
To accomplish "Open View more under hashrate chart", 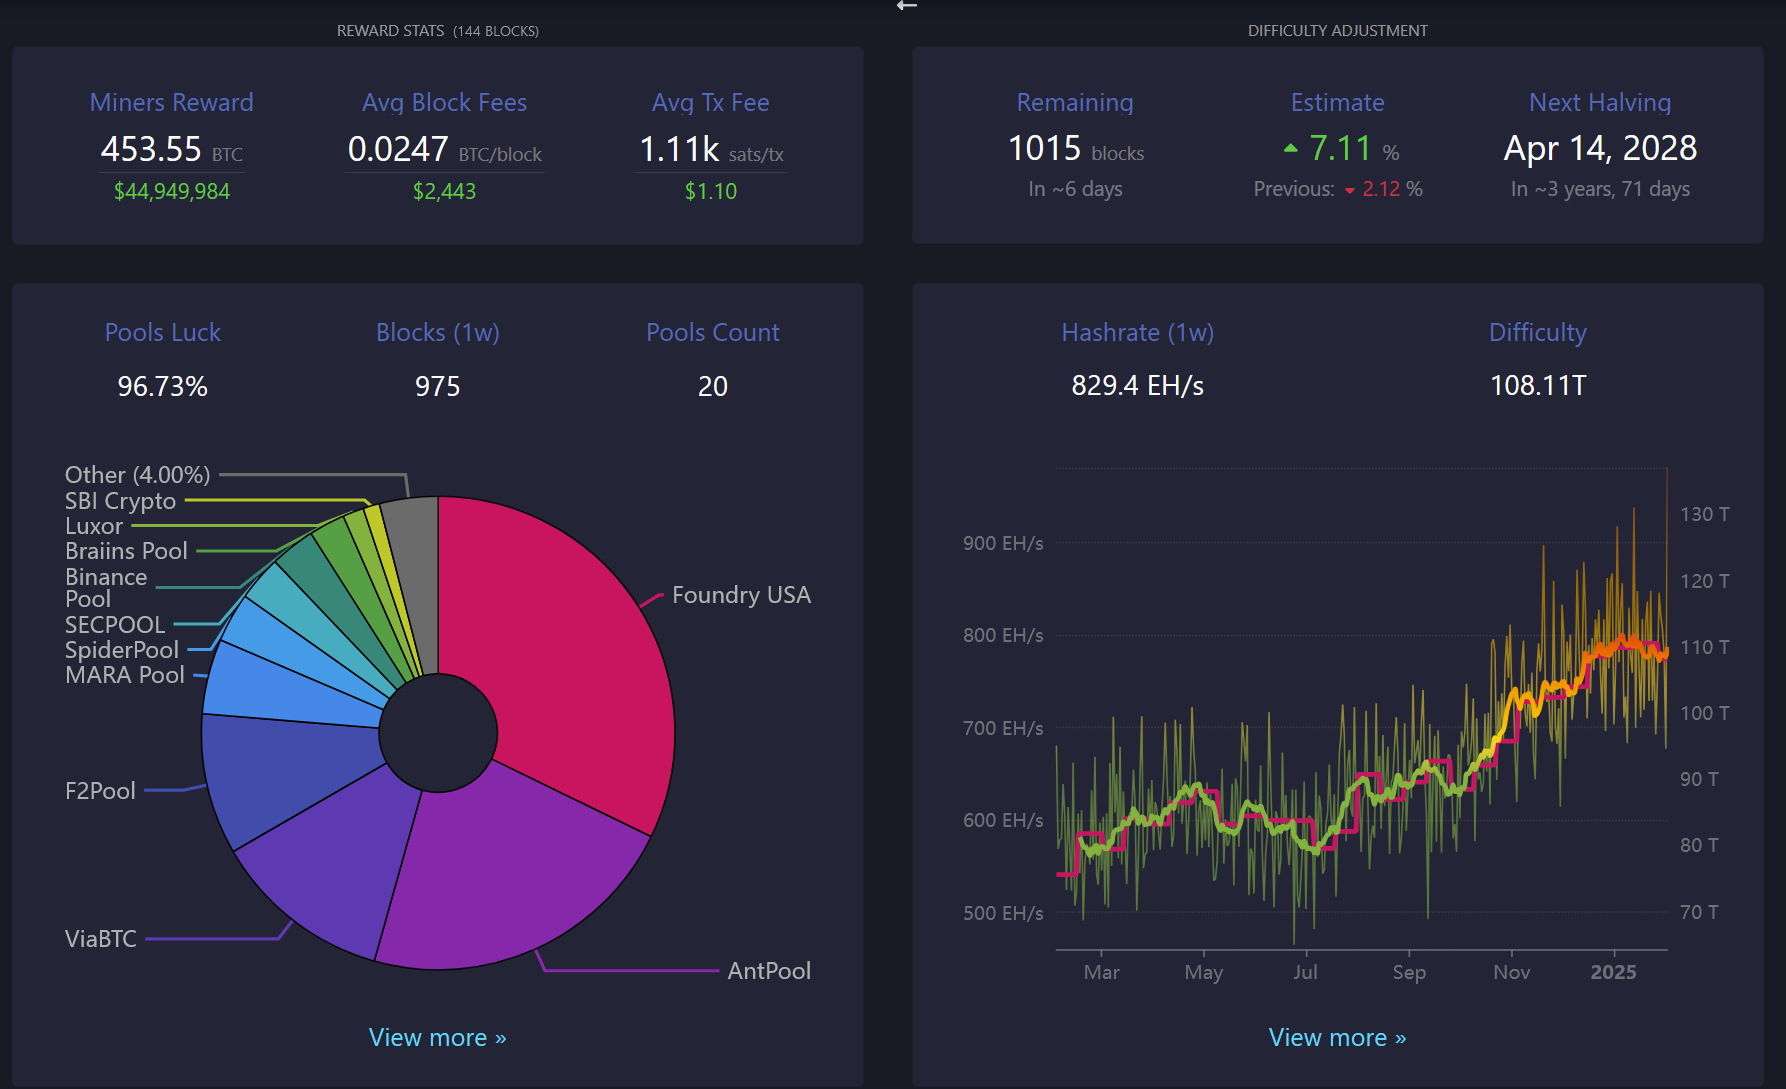I will click(1337, 1037).
